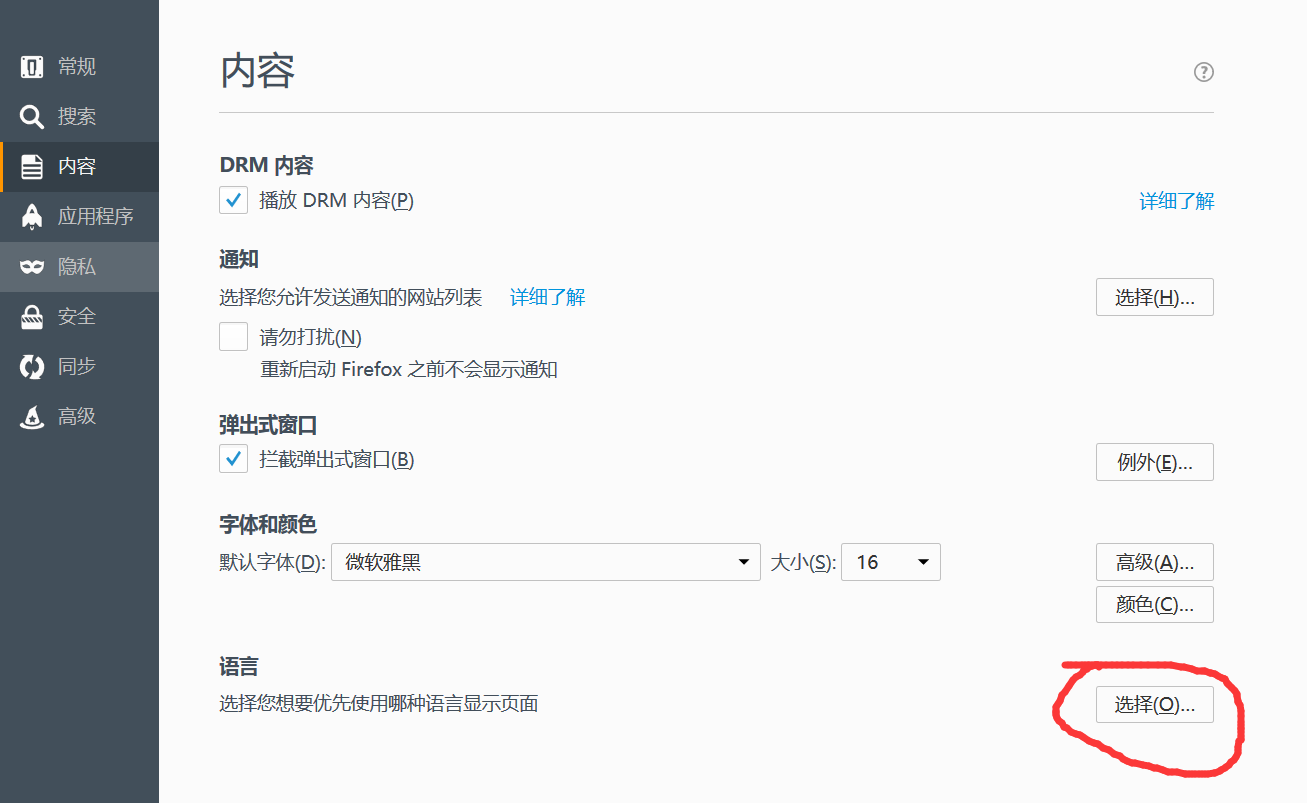Click the DRM 内容 section heading
Viewport: 1307px width, 803px height.
[266, 165]
